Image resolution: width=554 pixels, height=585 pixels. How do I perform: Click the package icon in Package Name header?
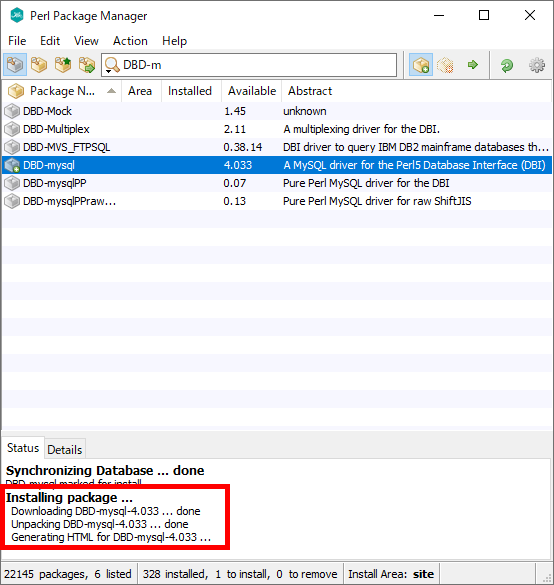[x=16, y=91]
